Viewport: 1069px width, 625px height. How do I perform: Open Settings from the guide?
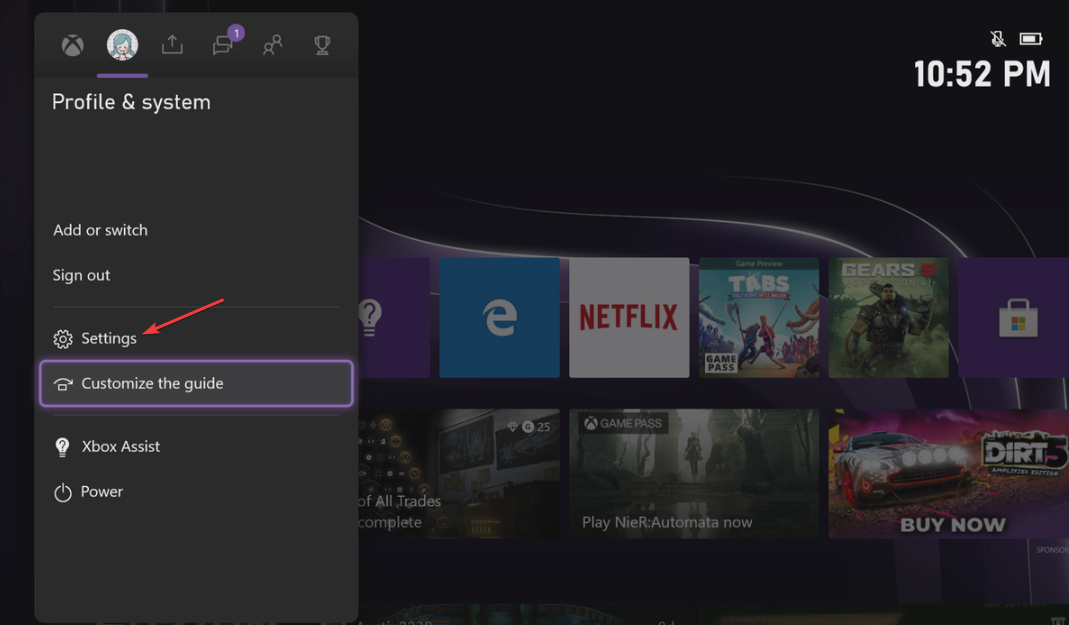pyautogui.click(x=196, y=339)
